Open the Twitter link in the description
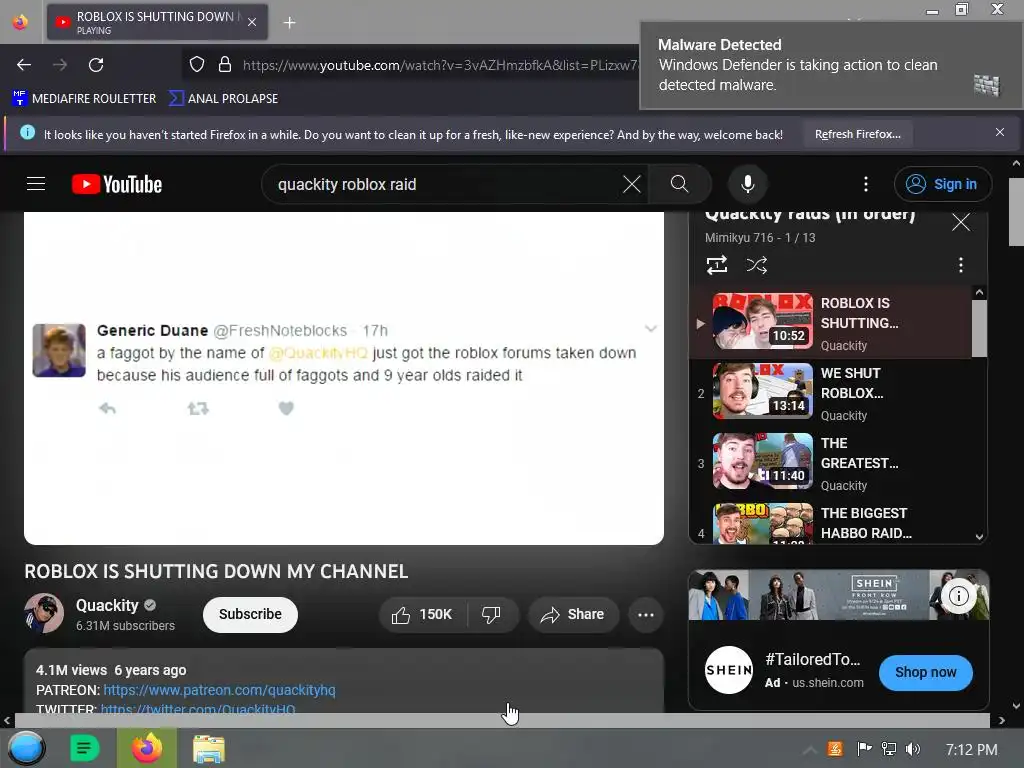This screenshot has width=1024, height=768. (198, 709)
